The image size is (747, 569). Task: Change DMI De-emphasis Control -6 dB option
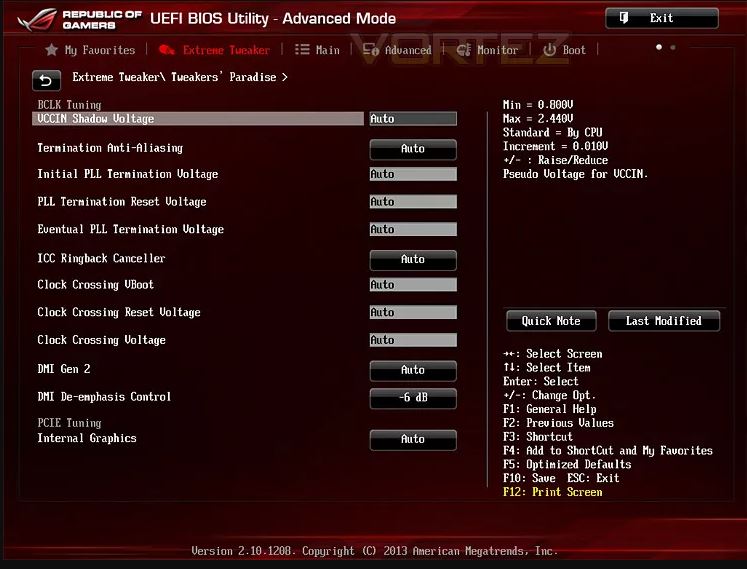click(x=413, y=397)
